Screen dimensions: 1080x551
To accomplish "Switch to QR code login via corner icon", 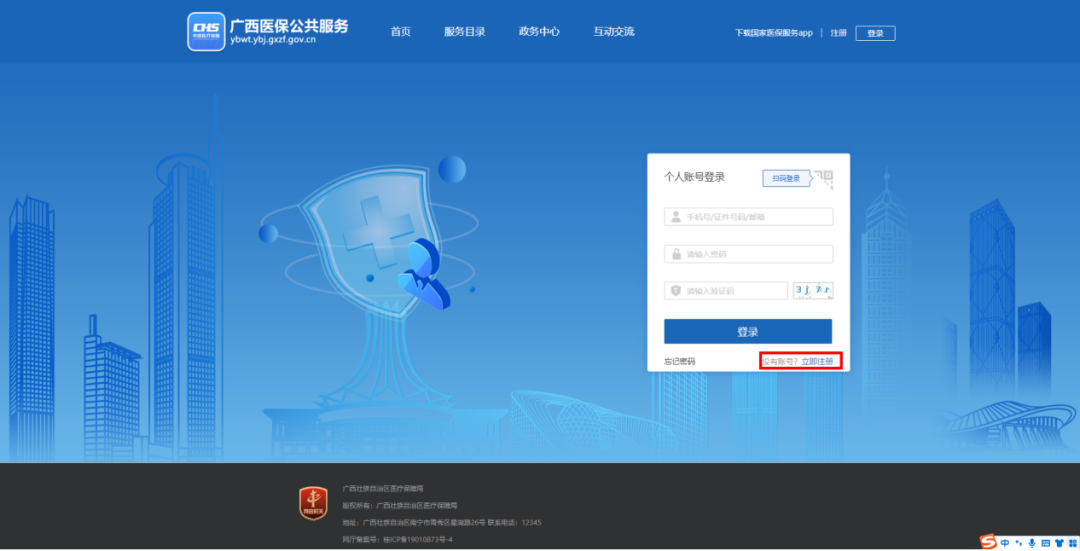I will (823, 178).
